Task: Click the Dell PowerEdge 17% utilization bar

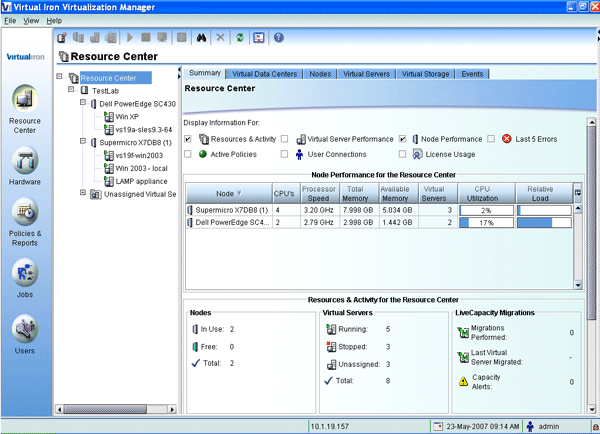Action: tap(486, 222)
